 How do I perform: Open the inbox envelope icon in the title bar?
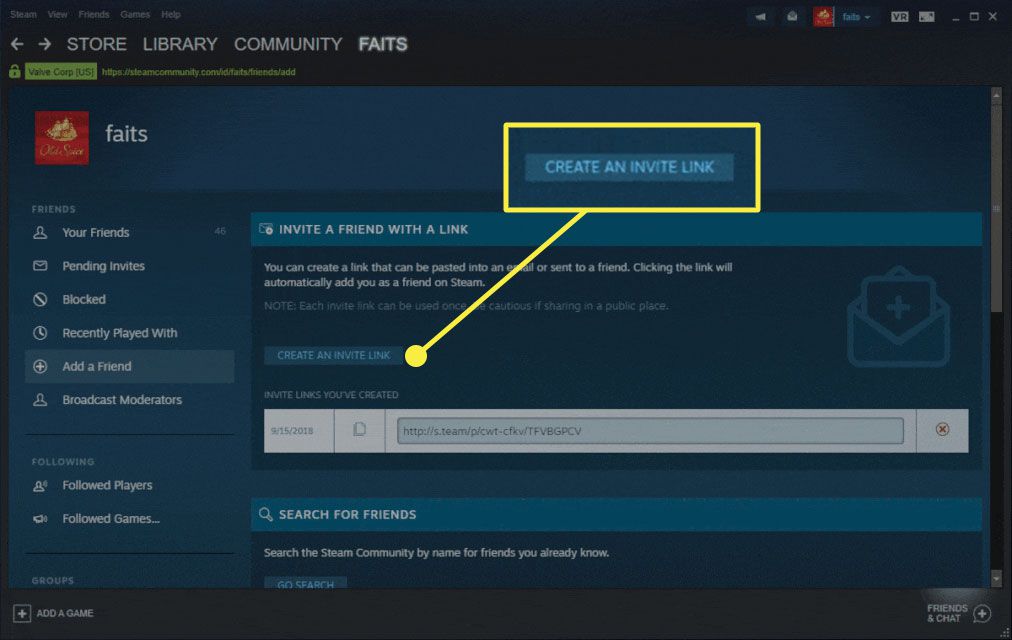tap(792, 17)
